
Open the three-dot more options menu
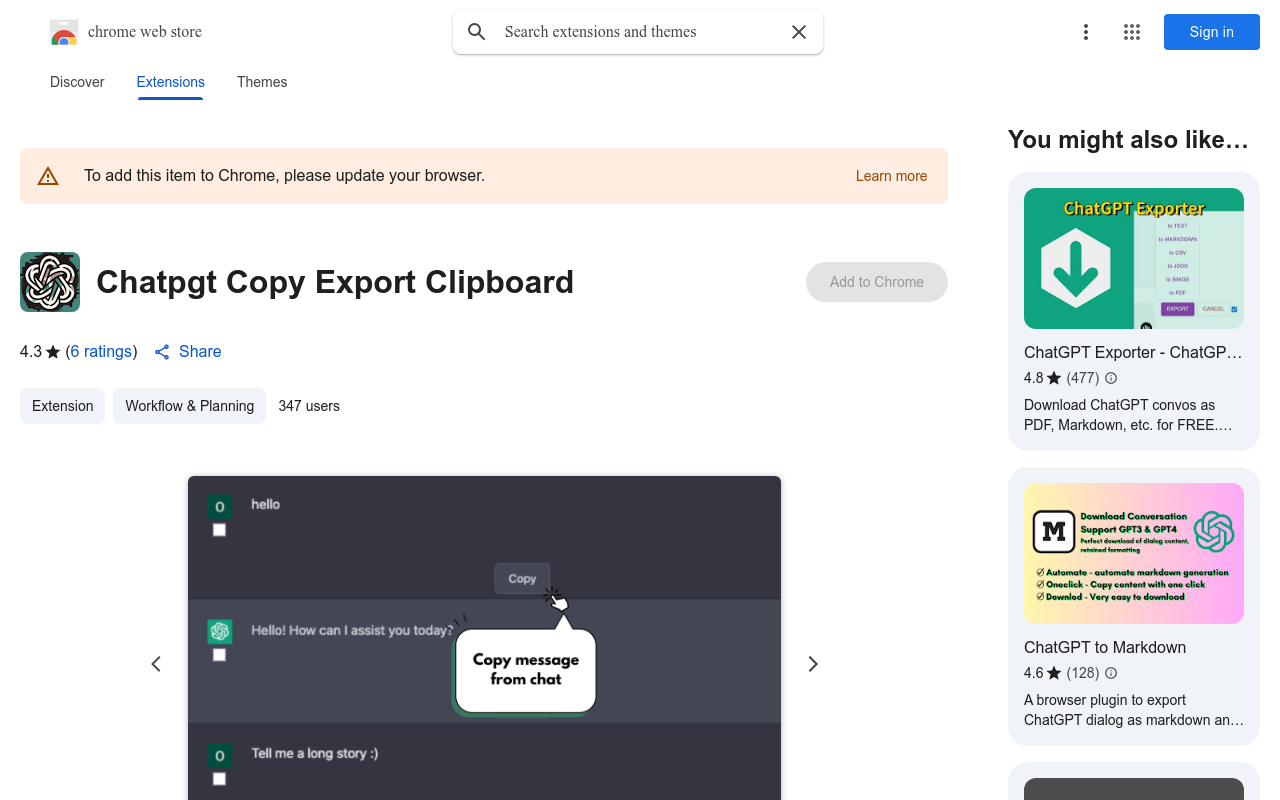[1086, 32]
